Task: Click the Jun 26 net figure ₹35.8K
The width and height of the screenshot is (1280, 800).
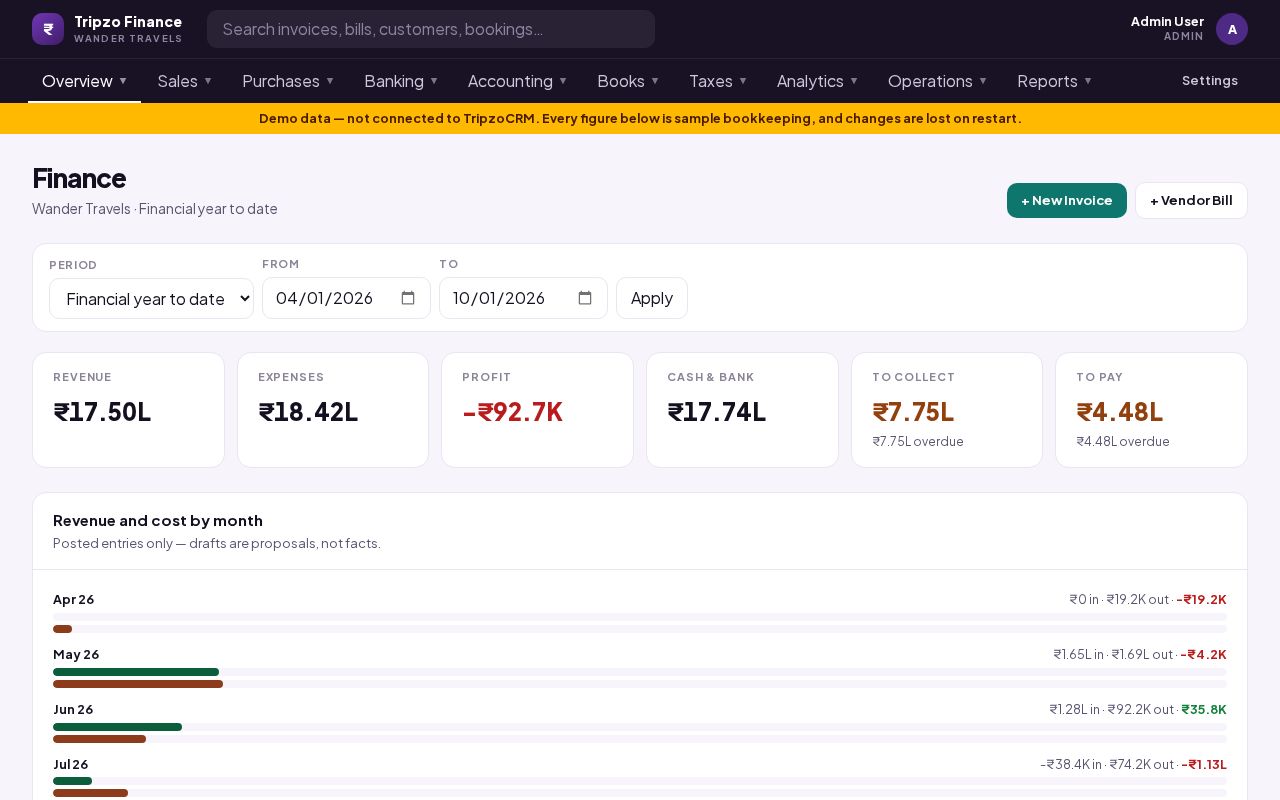Action: (x=1204, y=710)
